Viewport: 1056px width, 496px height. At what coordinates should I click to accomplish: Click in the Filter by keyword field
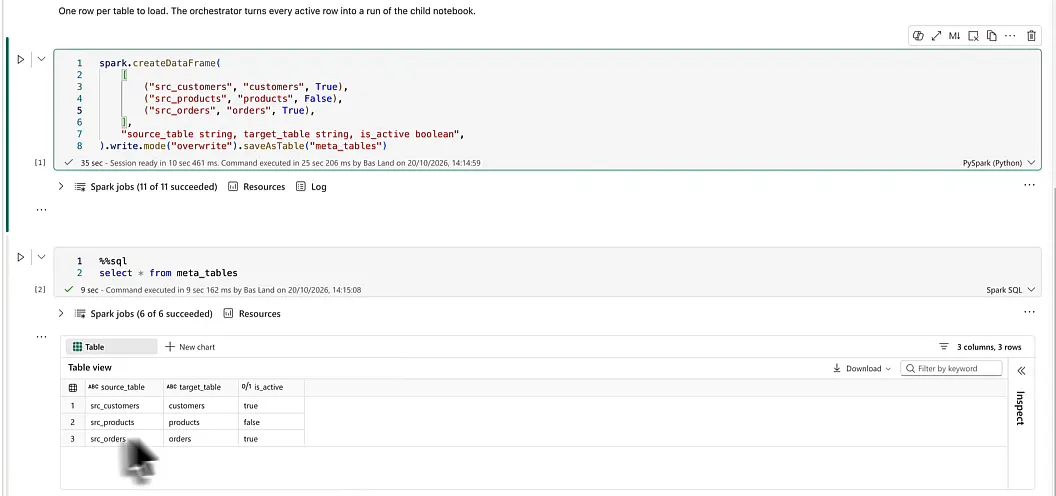point(951,369)
